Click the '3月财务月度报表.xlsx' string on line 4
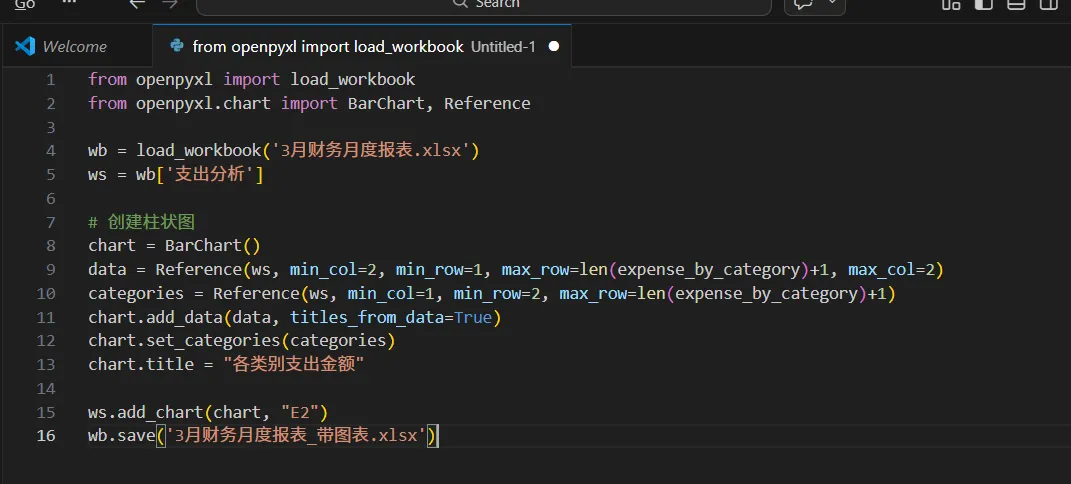Screen dimensions: 1071x484 click(x=372, y=151)
